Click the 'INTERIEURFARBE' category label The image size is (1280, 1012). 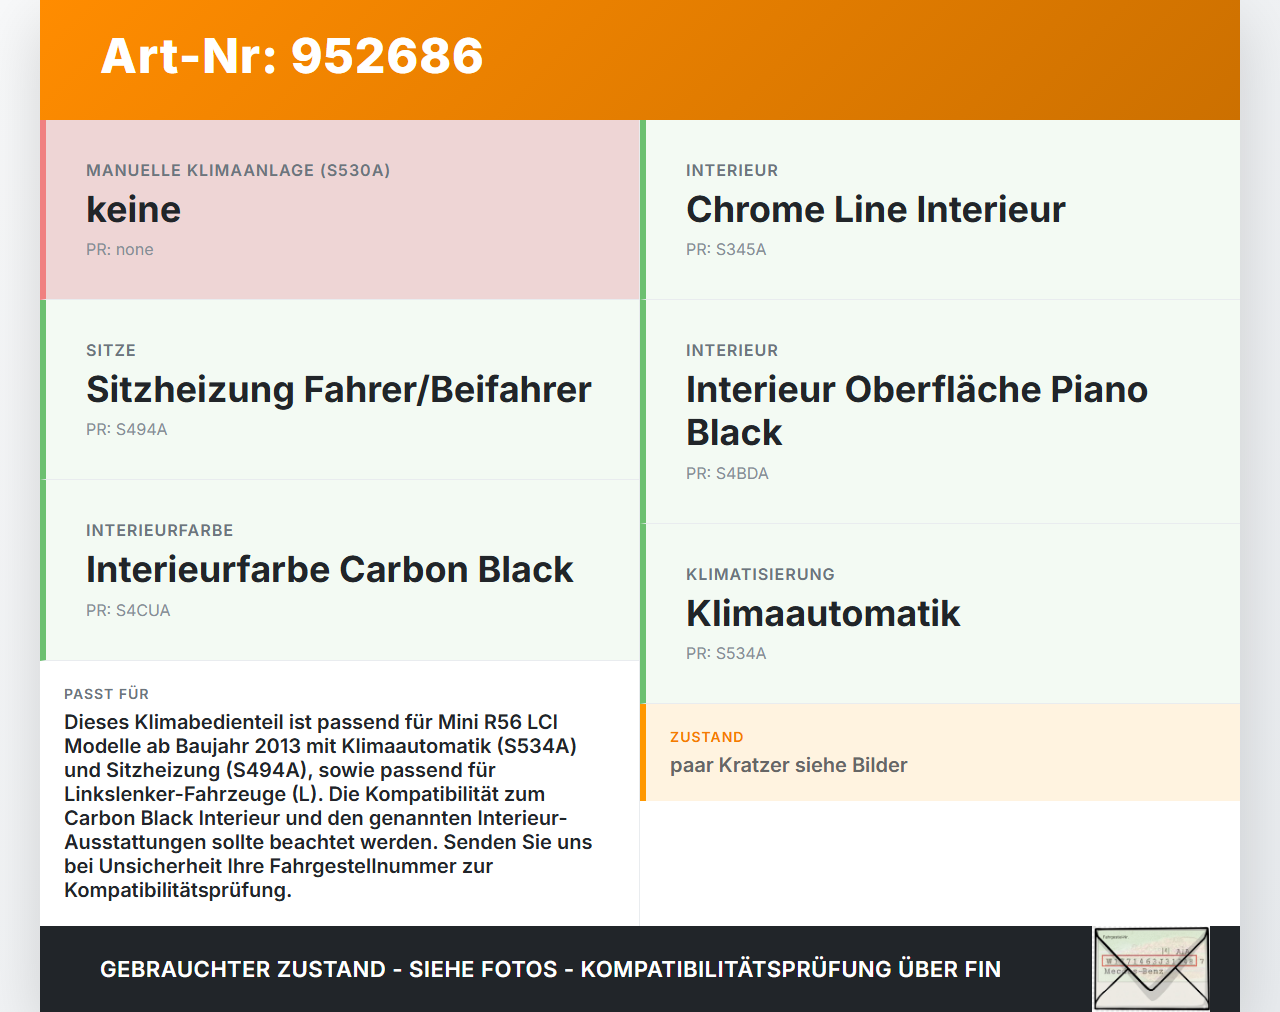160,530
